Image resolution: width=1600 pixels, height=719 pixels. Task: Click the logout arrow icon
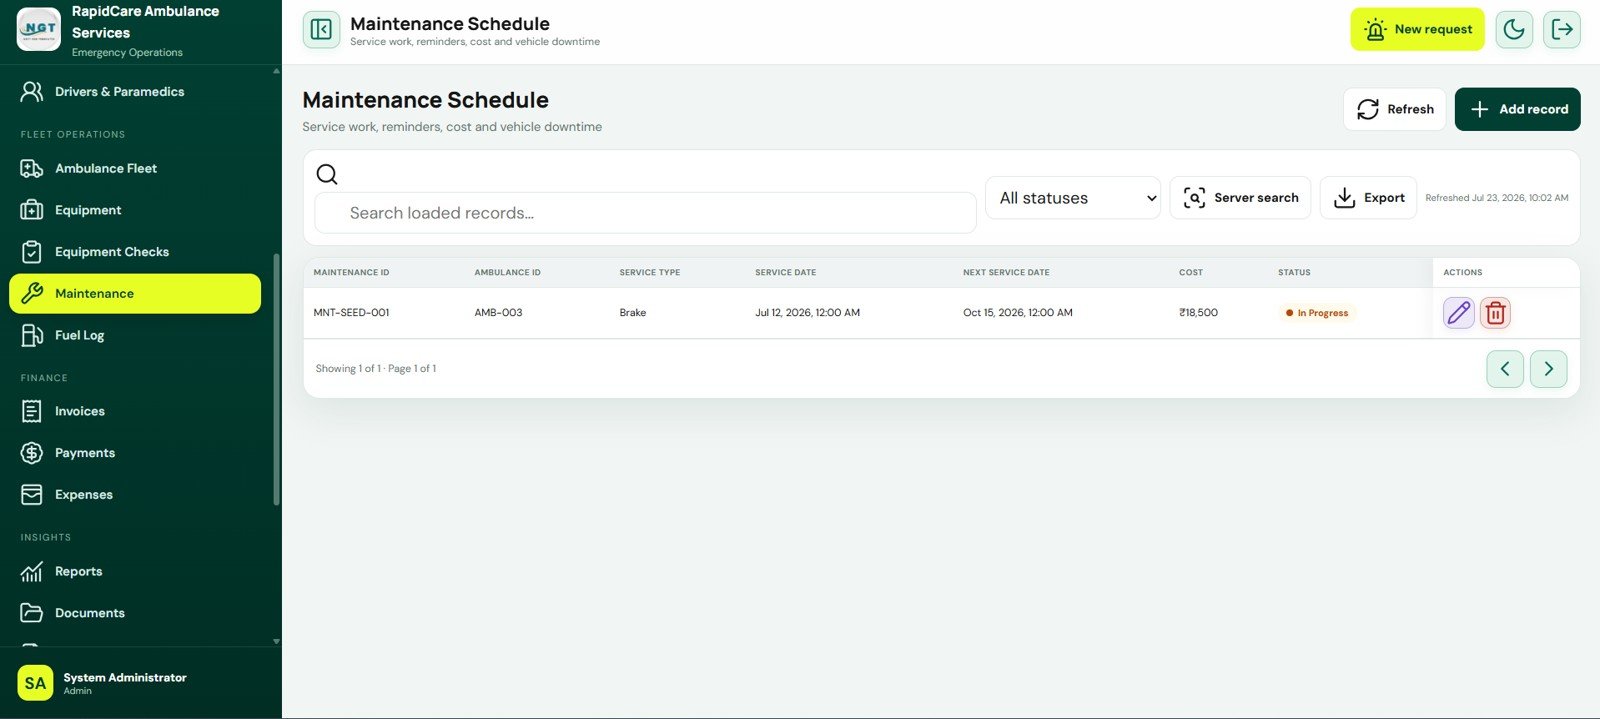pyautogui.click(x=1562, y=30)
